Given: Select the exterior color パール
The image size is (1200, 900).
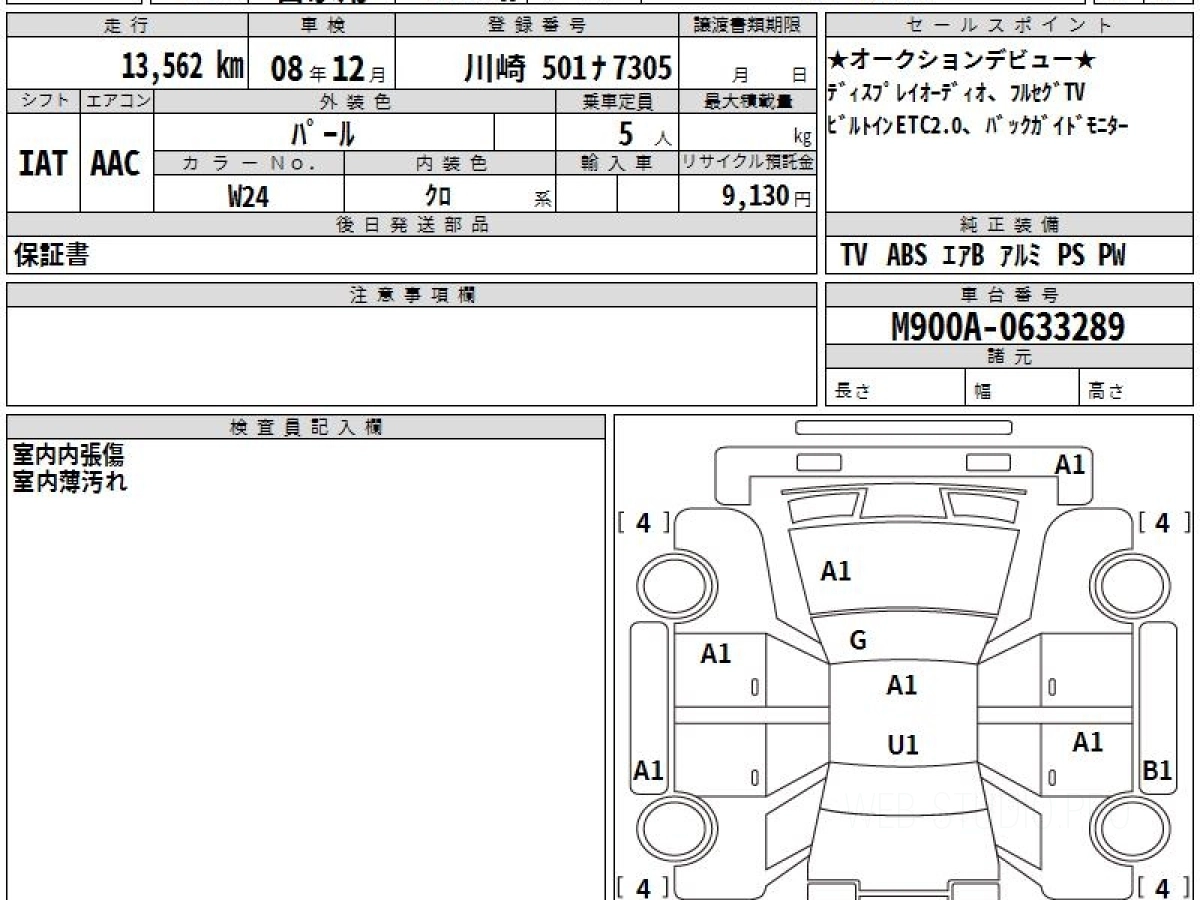Looking at the screenshot, I should tap(323, 132).
